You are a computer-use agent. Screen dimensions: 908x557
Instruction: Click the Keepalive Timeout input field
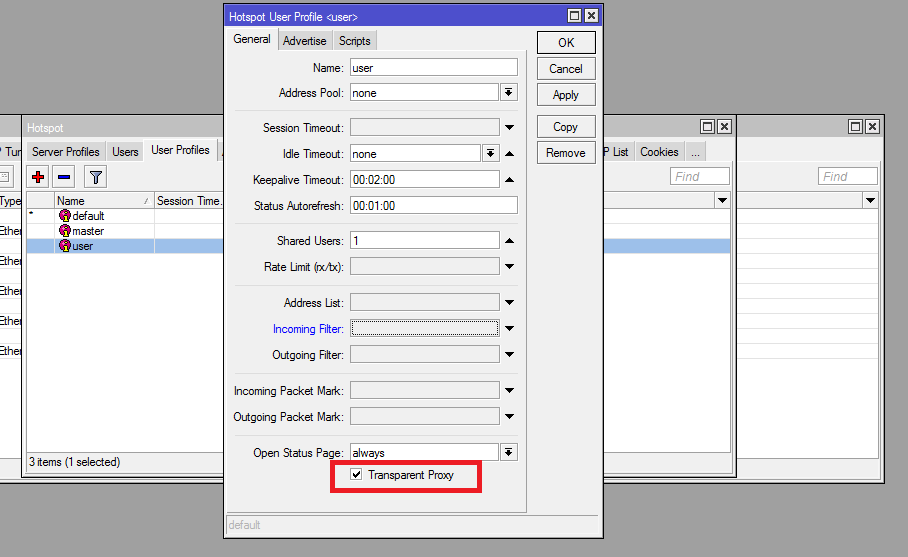click(424, 179)
